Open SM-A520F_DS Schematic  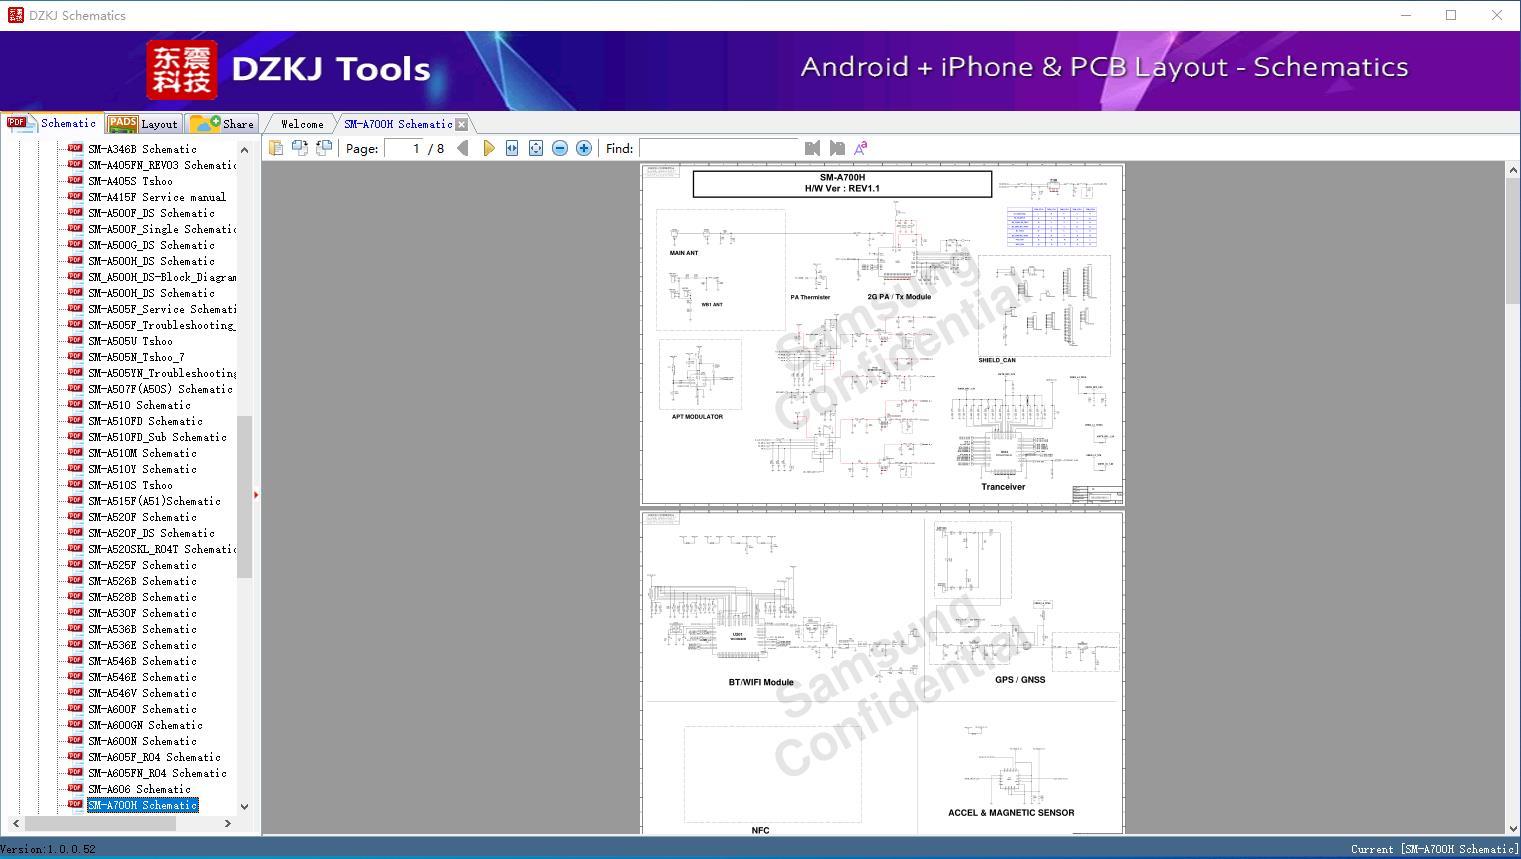[x=151, y=533]
